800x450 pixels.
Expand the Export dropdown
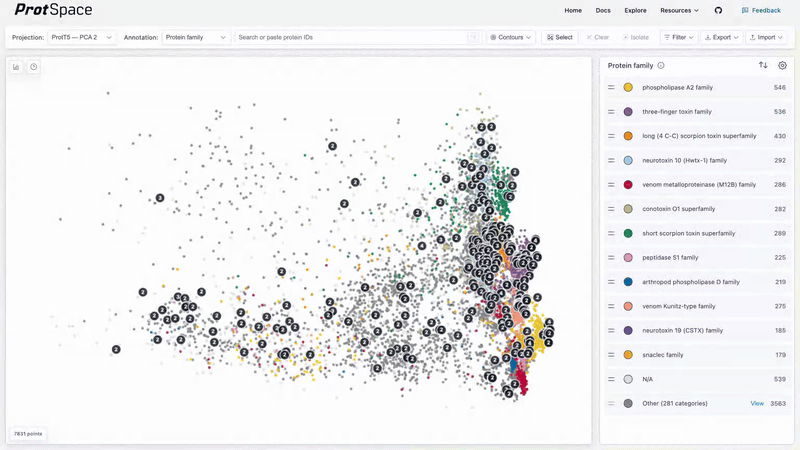(721, 37)
